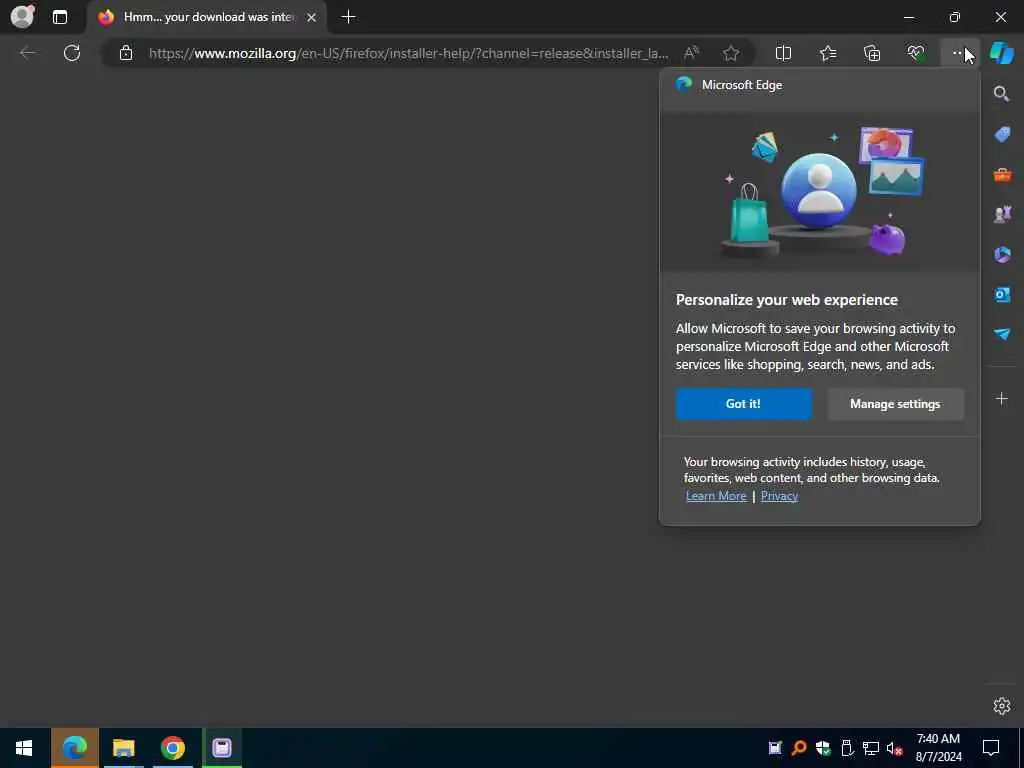The height and width of the screenshot is (768, 1024).
Task: Open network status tray icon
Action: 871,748
